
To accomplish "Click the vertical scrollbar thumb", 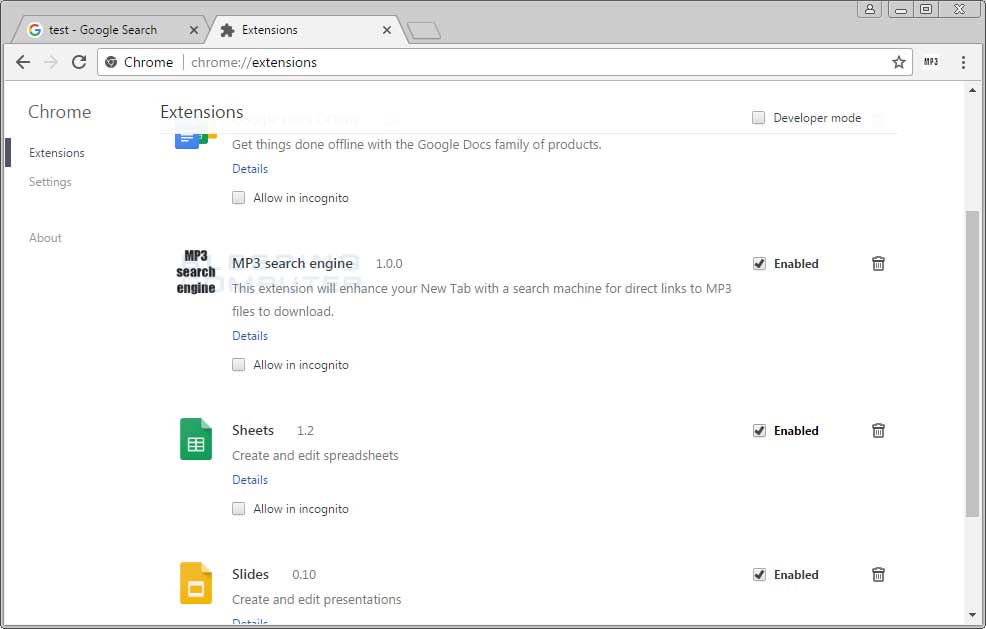I will pos(972,364).
